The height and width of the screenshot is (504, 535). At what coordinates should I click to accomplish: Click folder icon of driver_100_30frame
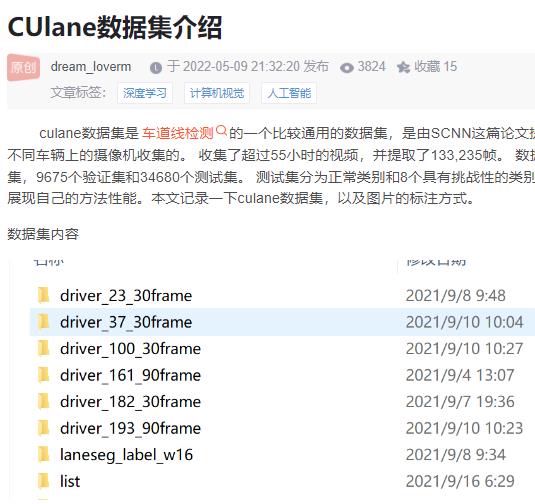pyautogui.click(x=44, y=348)
